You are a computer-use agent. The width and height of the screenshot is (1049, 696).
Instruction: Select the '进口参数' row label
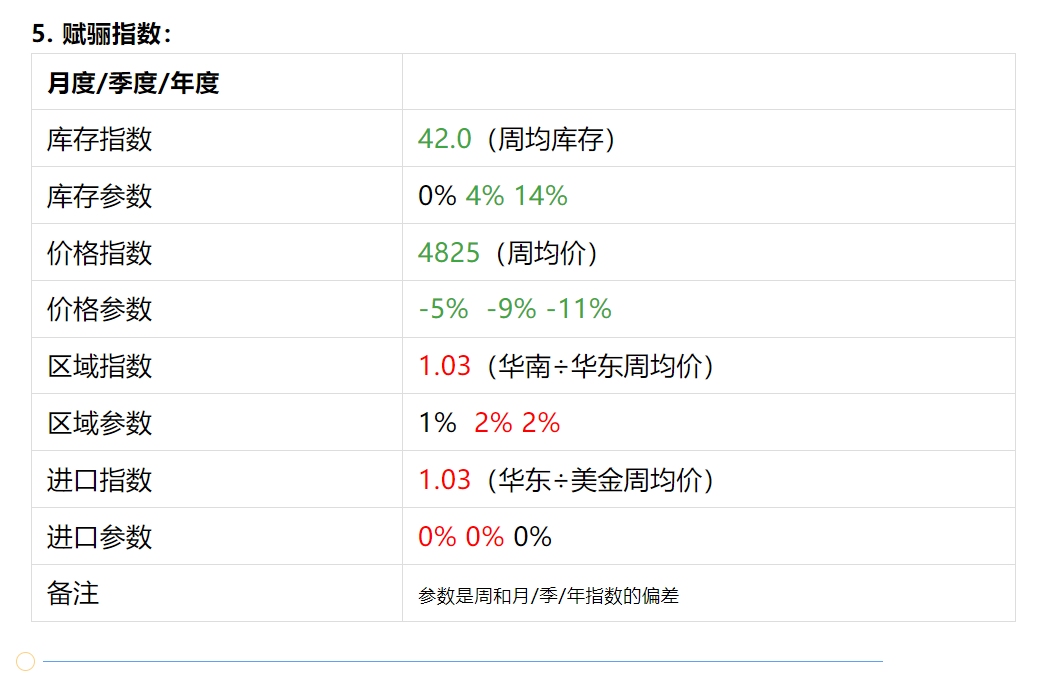click(100, 537)
